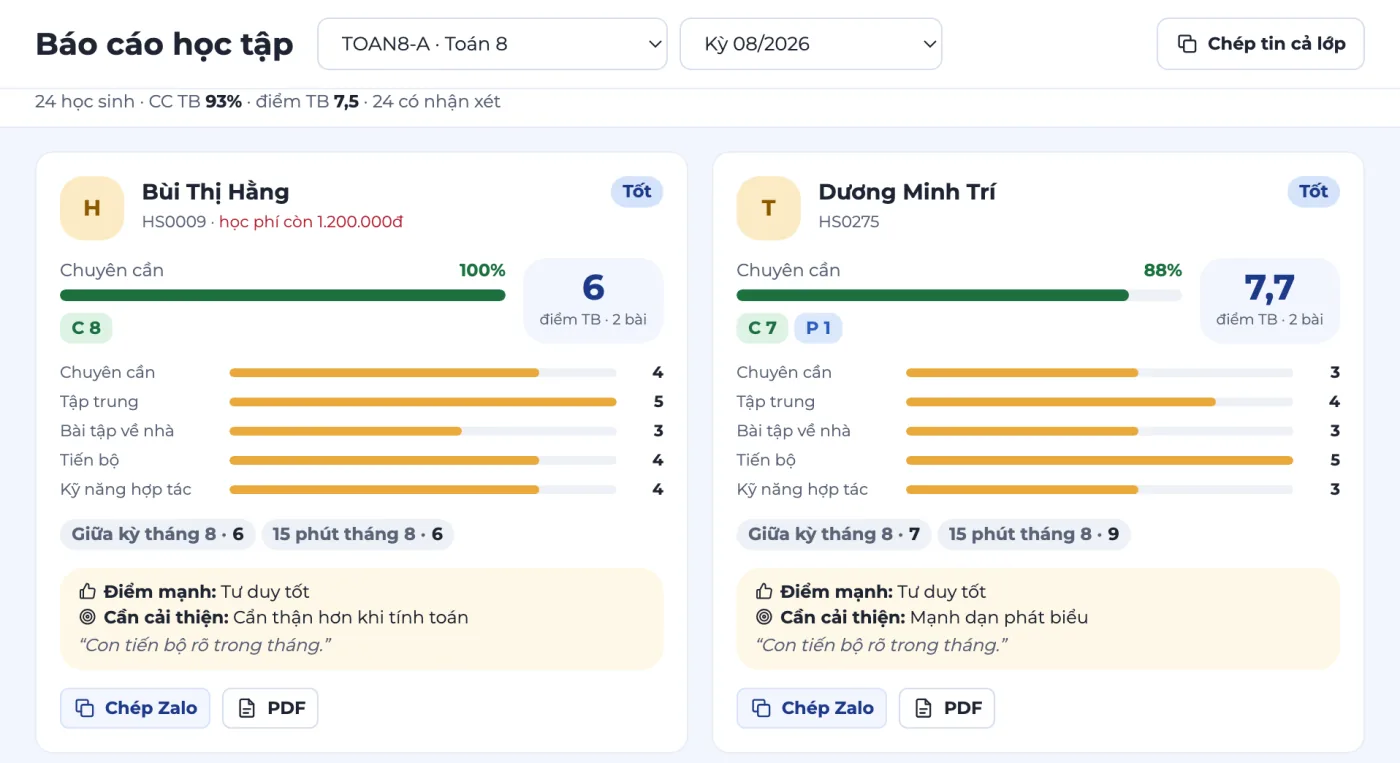Click target icon beside Cẩn thận hơn khi tính toán
Image resolution: width=1400 pixels, height=763 pixels.
[x=88, y=617]
